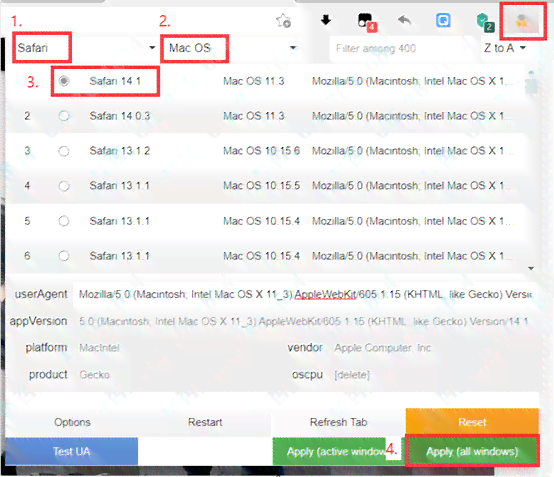This screenshot has height=477, width=554.
Task: Choose Safari 13.1.2 on Mac OS 10.15.6
Action: pos(64,151)
